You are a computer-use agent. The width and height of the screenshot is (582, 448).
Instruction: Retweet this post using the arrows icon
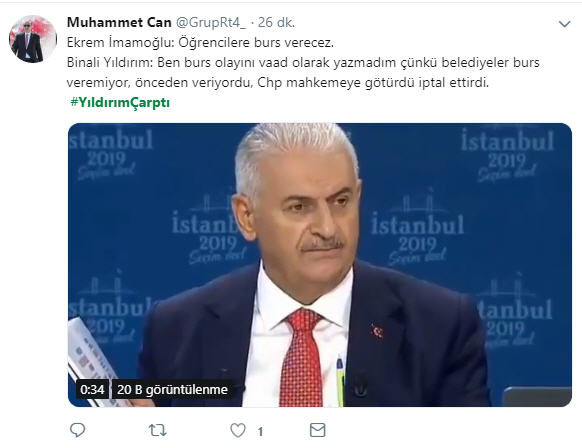pyautogui.click(x=157, y=430)
